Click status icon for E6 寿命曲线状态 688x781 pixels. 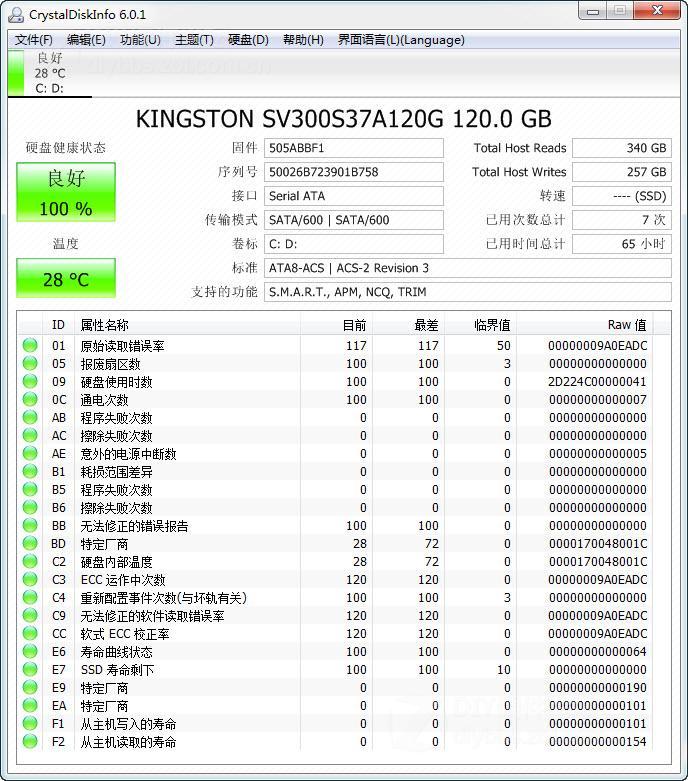point(30,651)
